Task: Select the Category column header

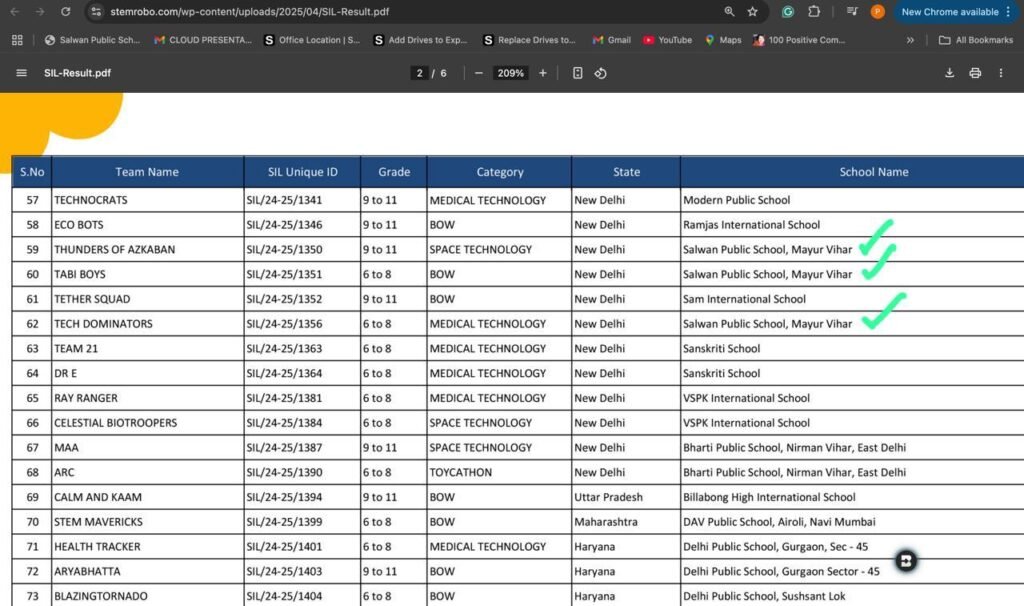Action: pyautogui.click(x=500, y=172)
